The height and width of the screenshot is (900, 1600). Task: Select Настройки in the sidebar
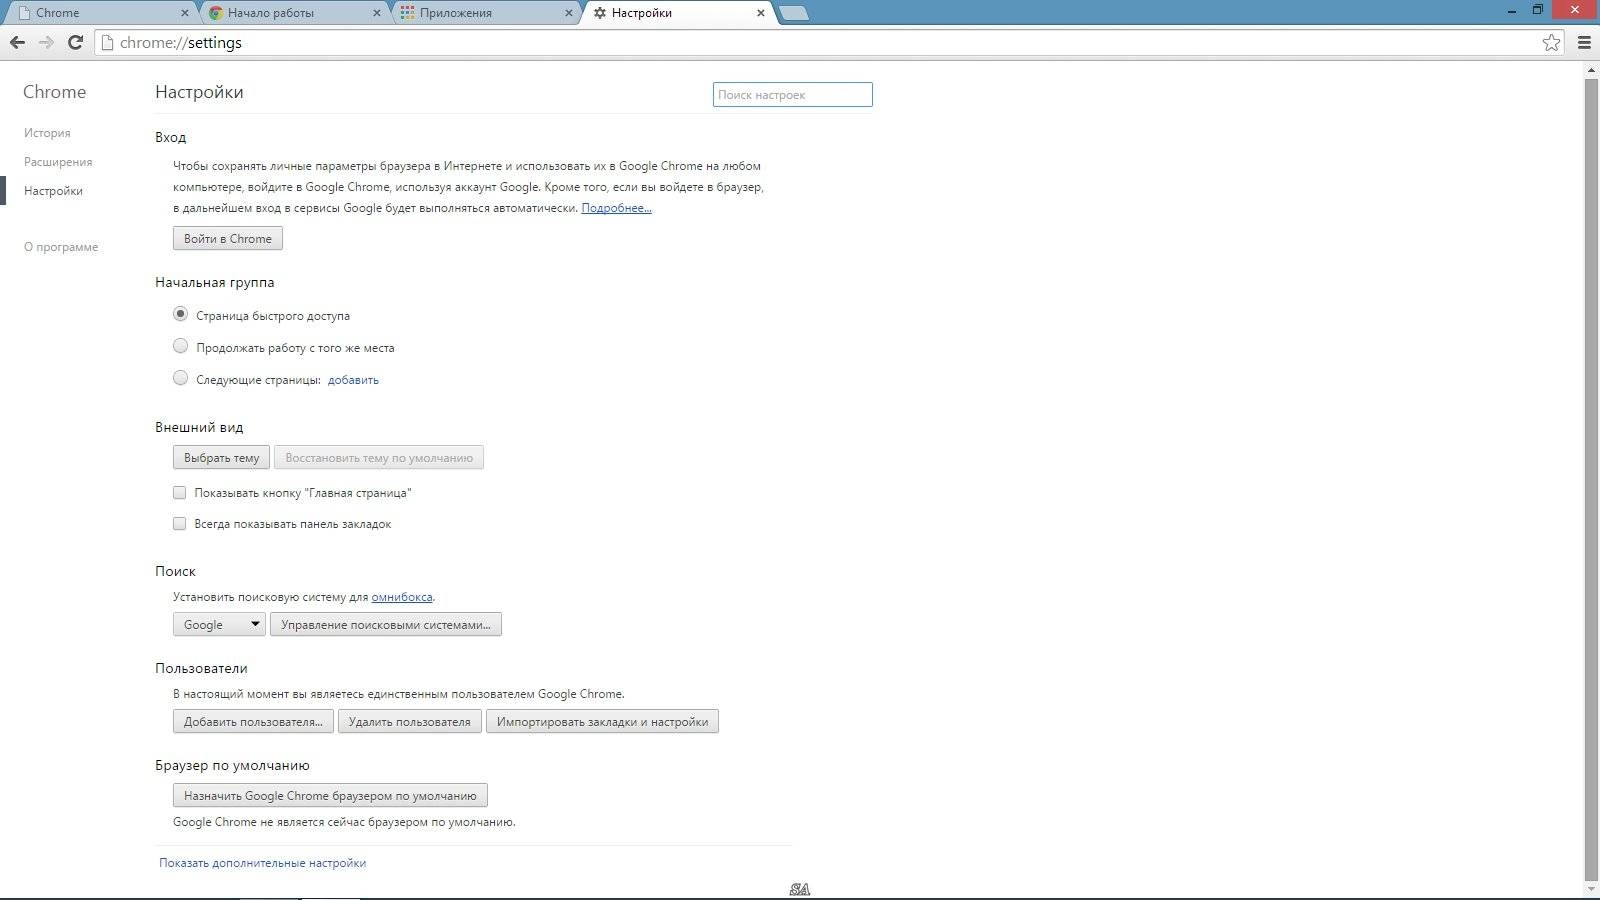click(x=53, y=190)
